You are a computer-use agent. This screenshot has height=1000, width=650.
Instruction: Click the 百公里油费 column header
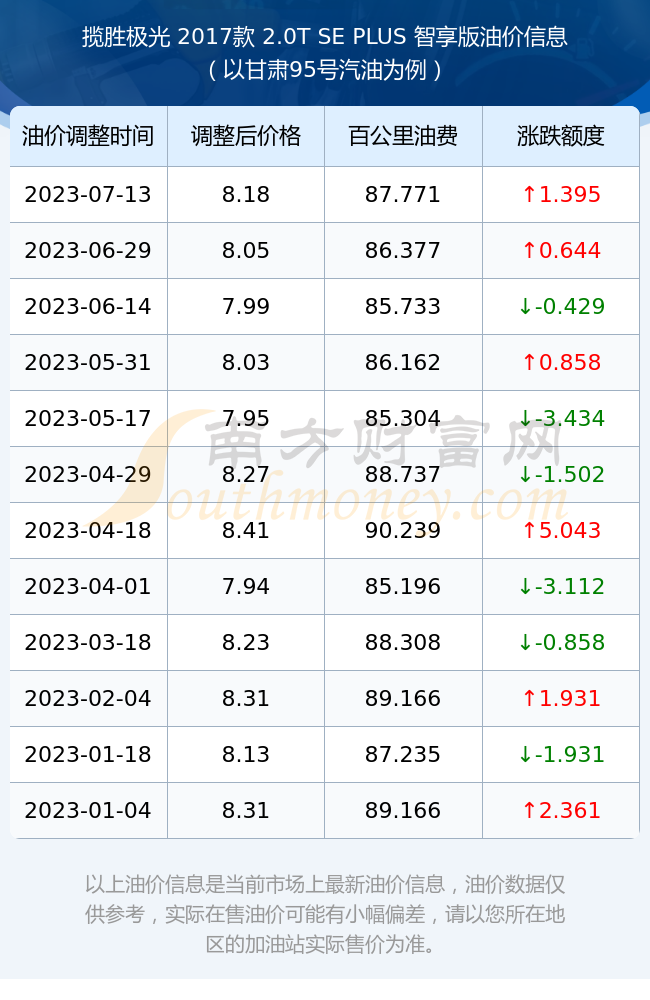[403, 136]
